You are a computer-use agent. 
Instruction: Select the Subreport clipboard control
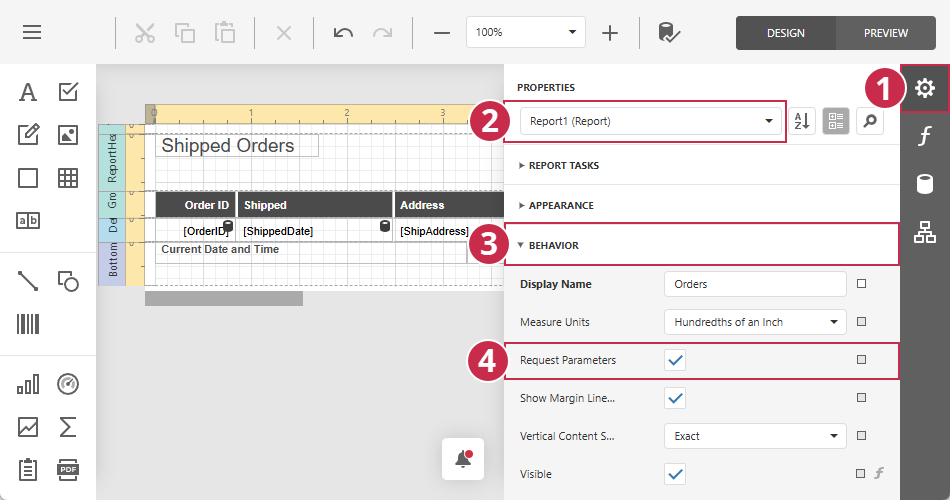click(x=28, y=470)
